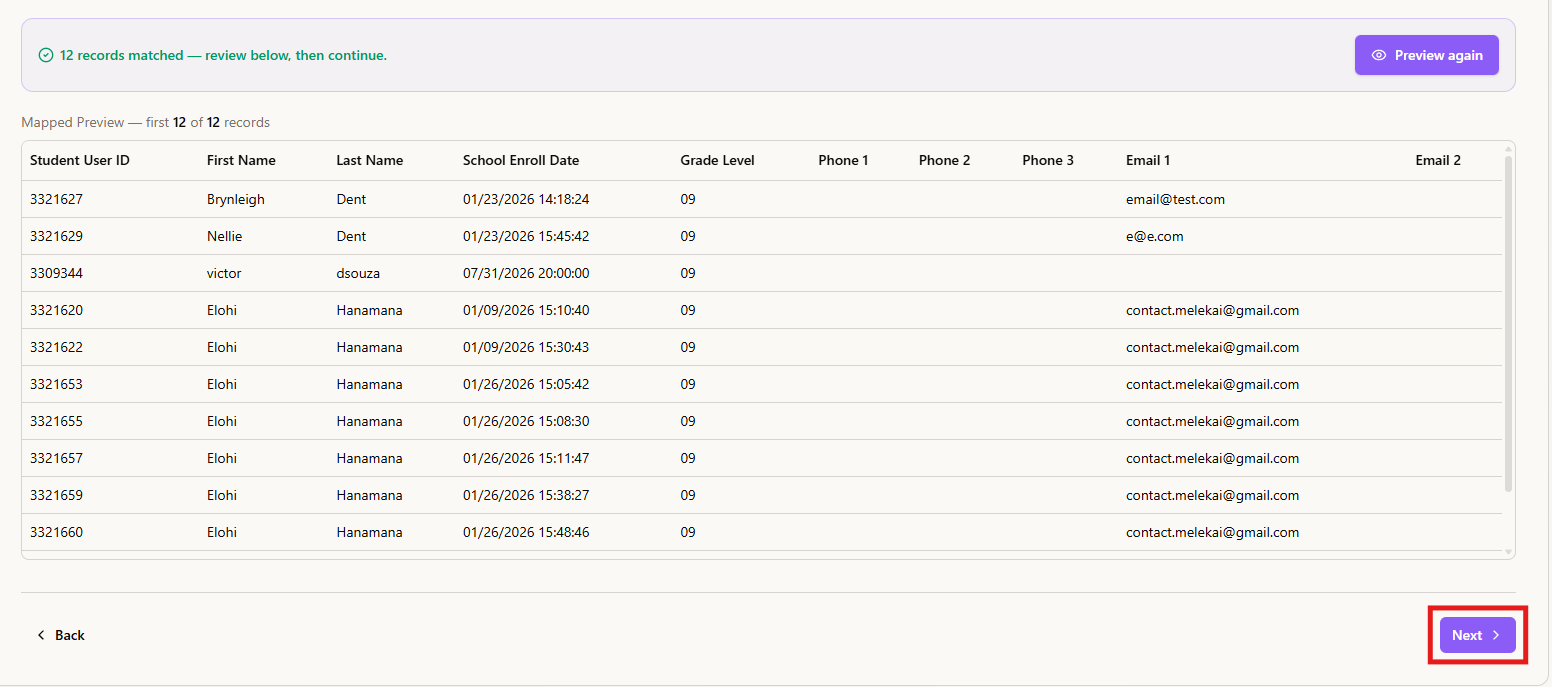This screenshot has width=1552, height=687.
Task: Click the Grade Level column header
Action: tap(717, 160)
